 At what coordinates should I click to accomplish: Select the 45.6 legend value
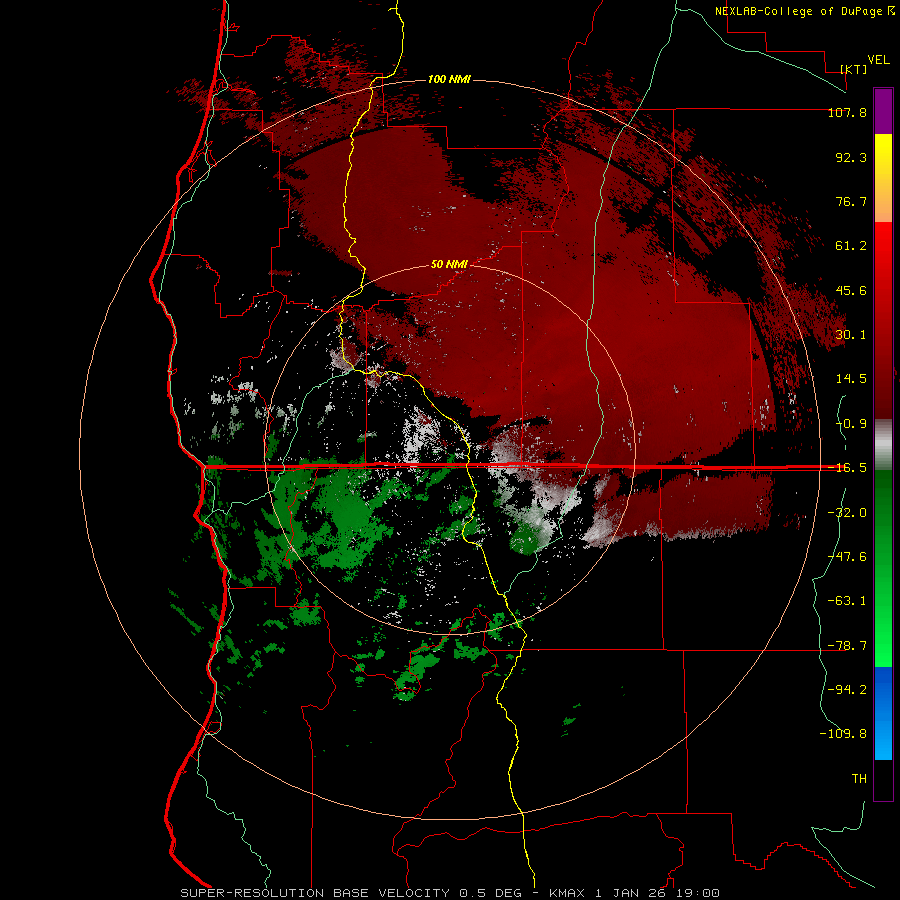pyautogui.click(x=851, y=290)
